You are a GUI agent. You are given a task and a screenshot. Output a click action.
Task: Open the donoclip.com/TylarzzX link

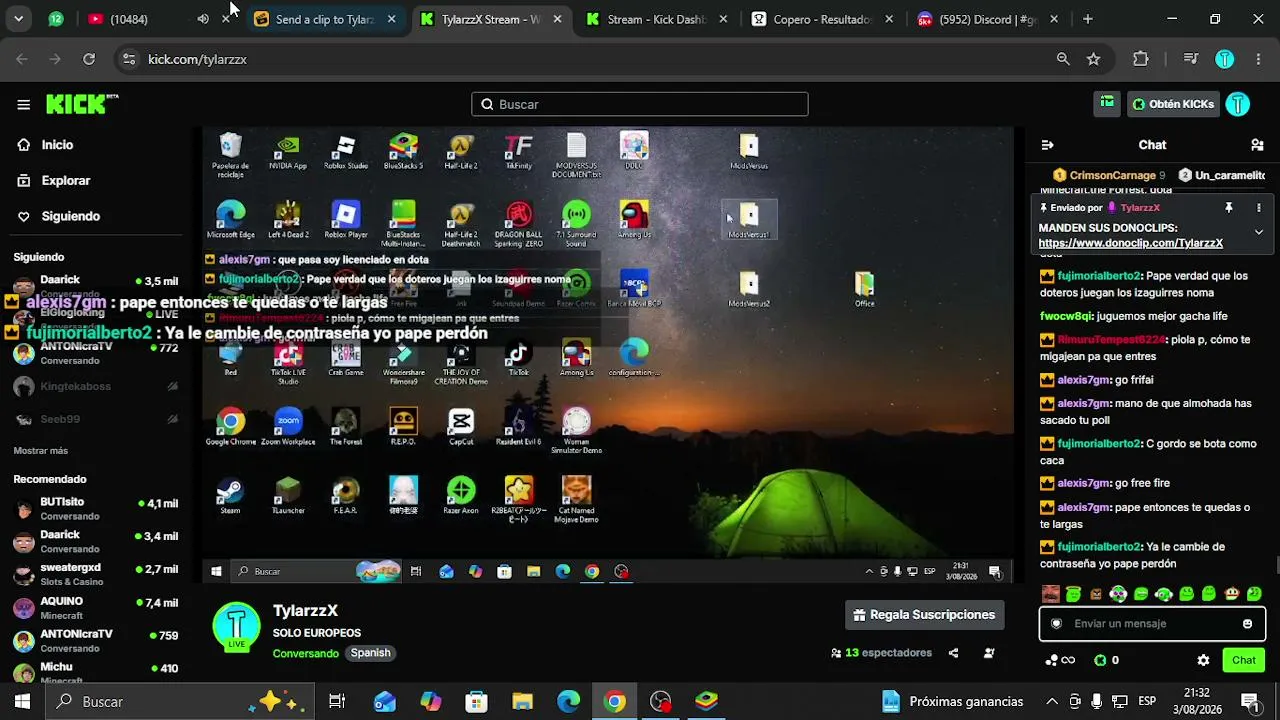(x=1131, y=243)
